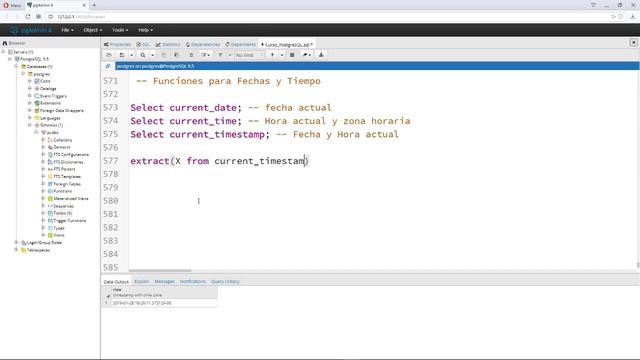640x360 pixels.
Task: Click the Tablespaces folder icon
Action: [23, 250]
